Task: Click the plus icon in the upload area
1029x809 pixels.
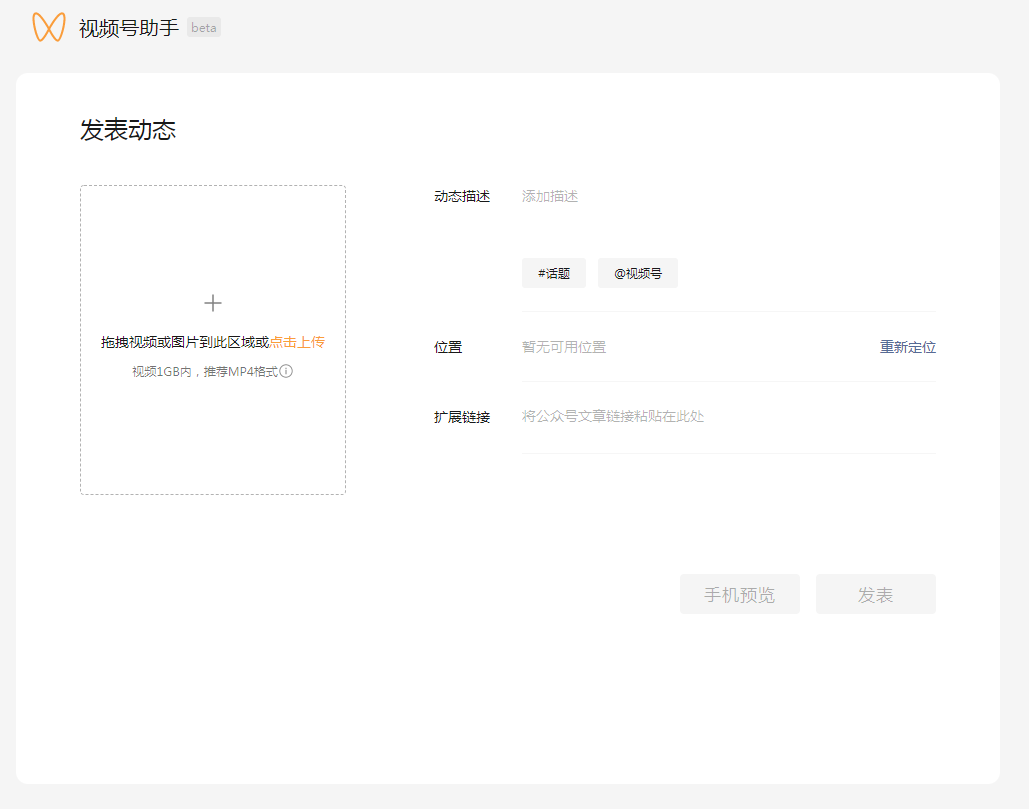Action: point(212,302)
